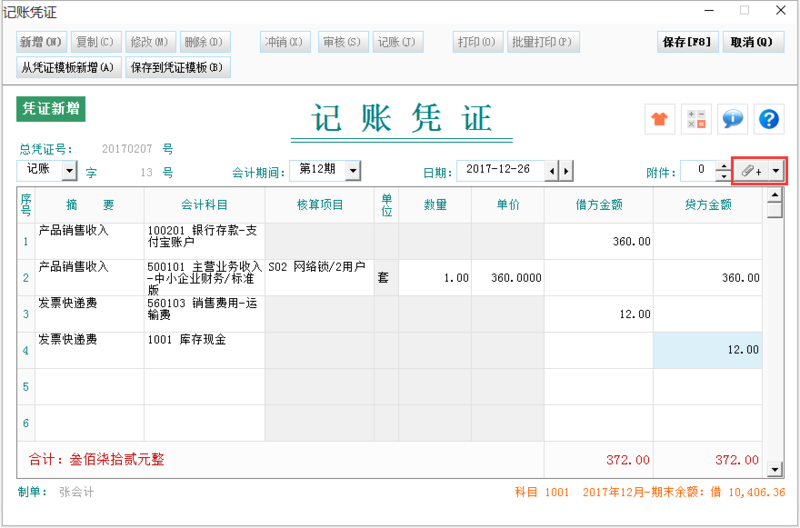Click row number 6 in the table

pyautogui.click(x=26, y=423)
